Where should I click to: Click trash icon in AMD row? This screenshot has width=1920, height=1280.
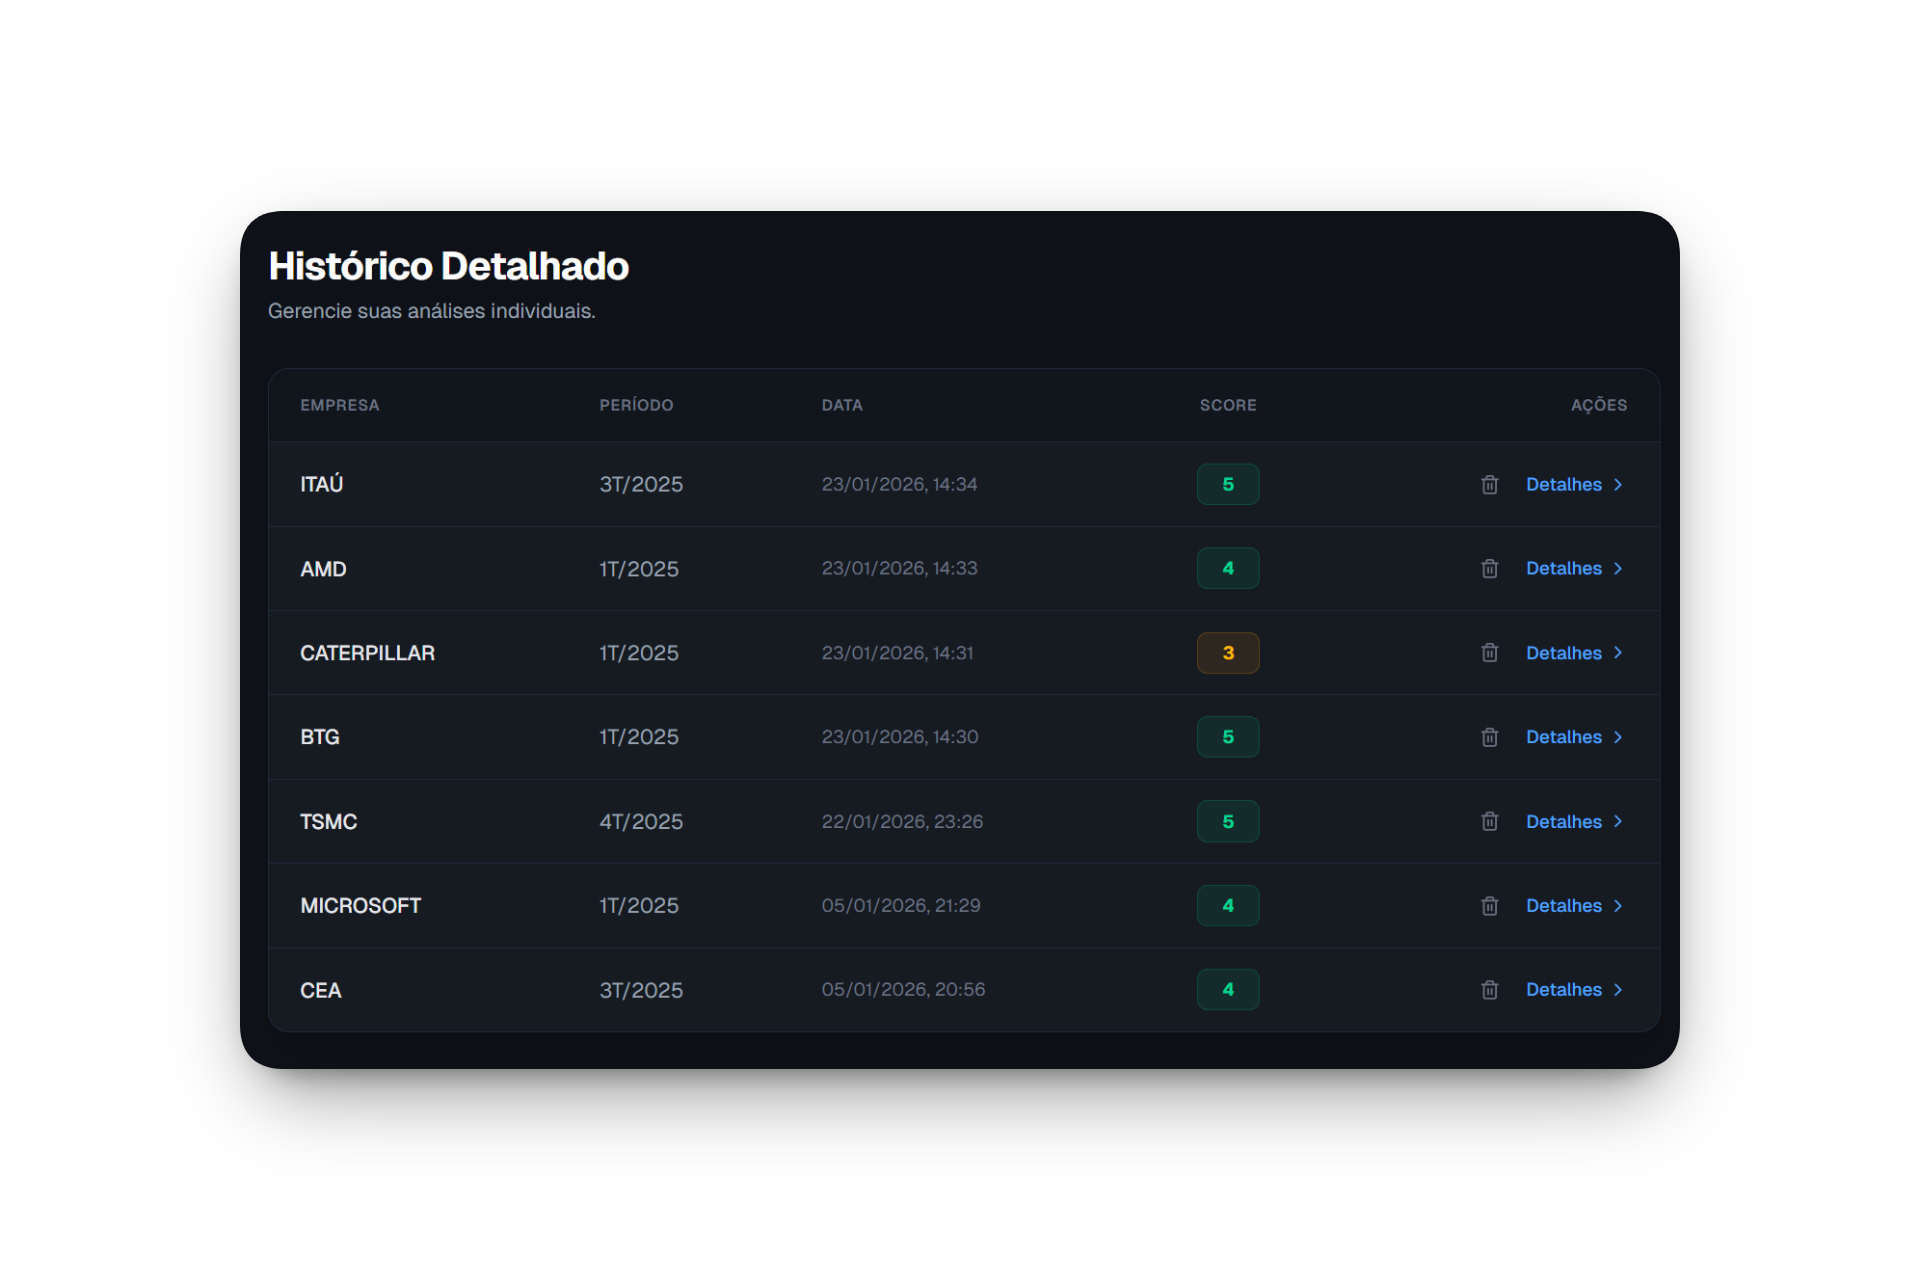[1489, 569]
